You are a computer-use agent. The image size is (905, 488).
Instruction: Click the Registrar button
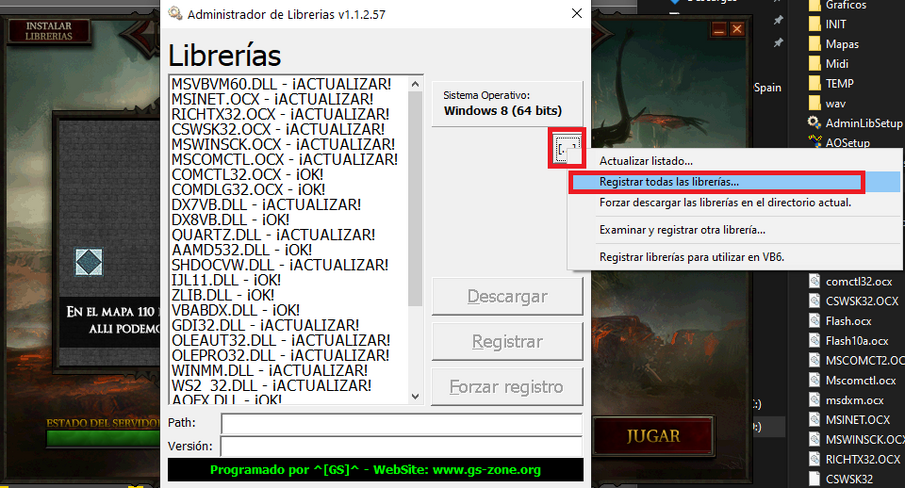507,341
